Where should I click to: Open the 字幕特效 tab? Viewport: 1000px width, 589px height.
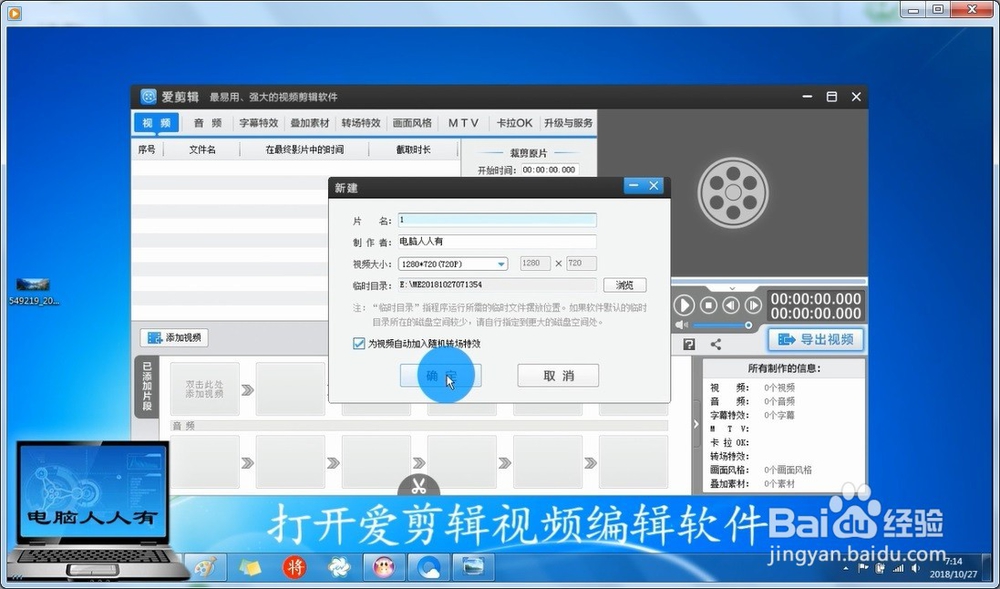(x=258, y=123)
